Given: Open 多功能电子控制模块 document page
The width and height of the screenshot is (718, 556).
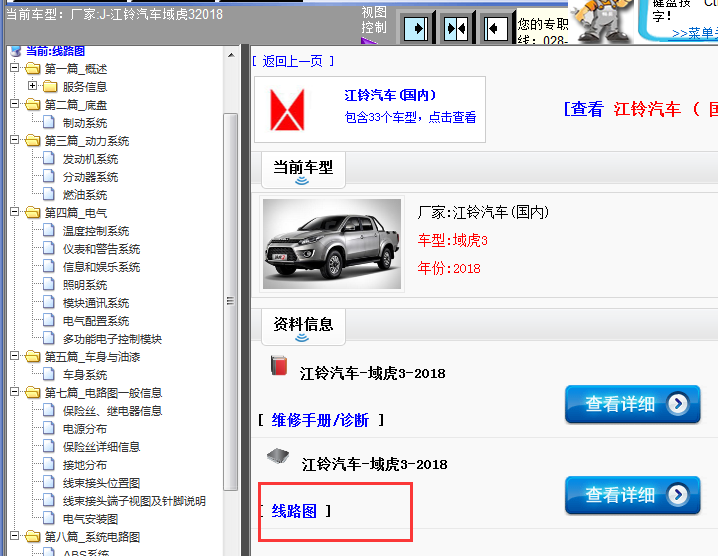Looking at the screenshot, I should (x=112, y=339).
